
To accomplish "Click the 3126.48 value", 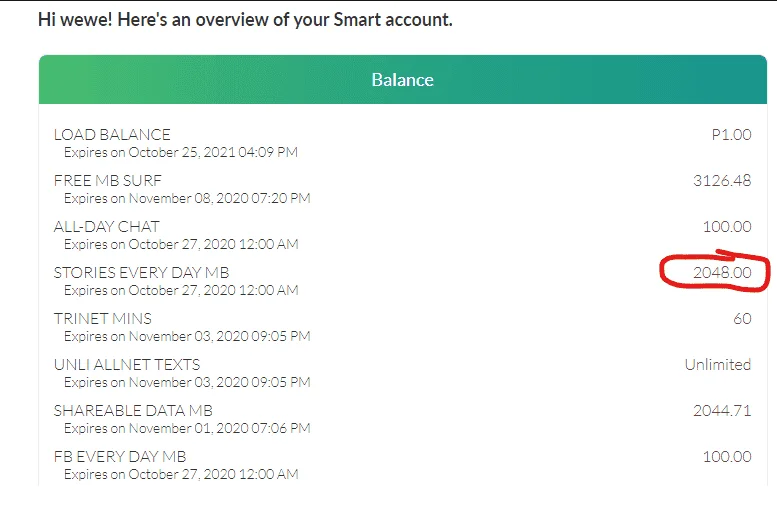I will tap(722, 181).
